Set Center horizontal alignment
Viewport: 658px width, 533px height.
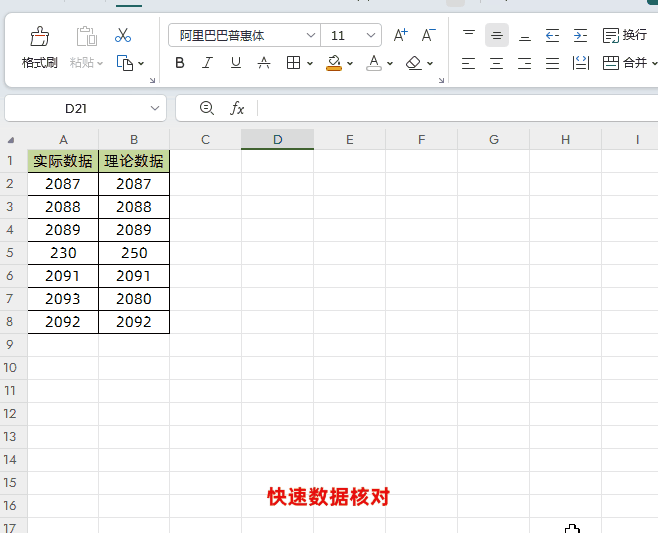(x=496, y=63)
